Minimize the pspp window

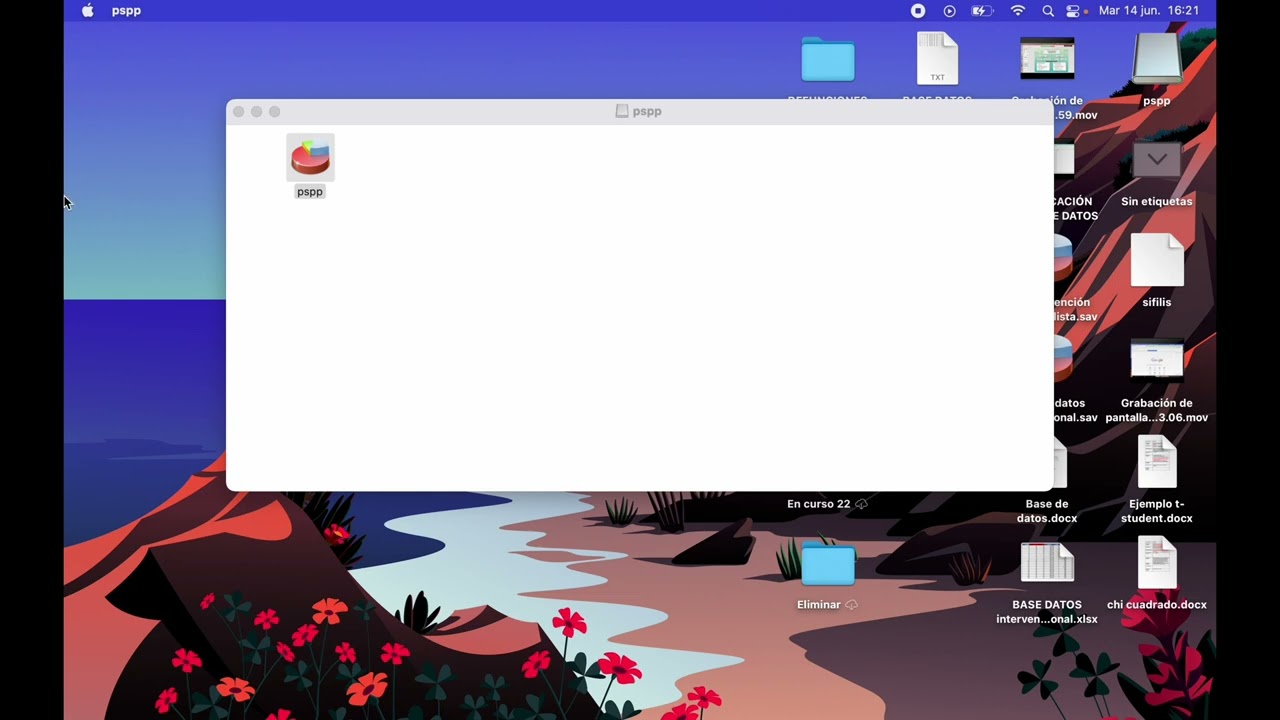(x=257, y=112)
